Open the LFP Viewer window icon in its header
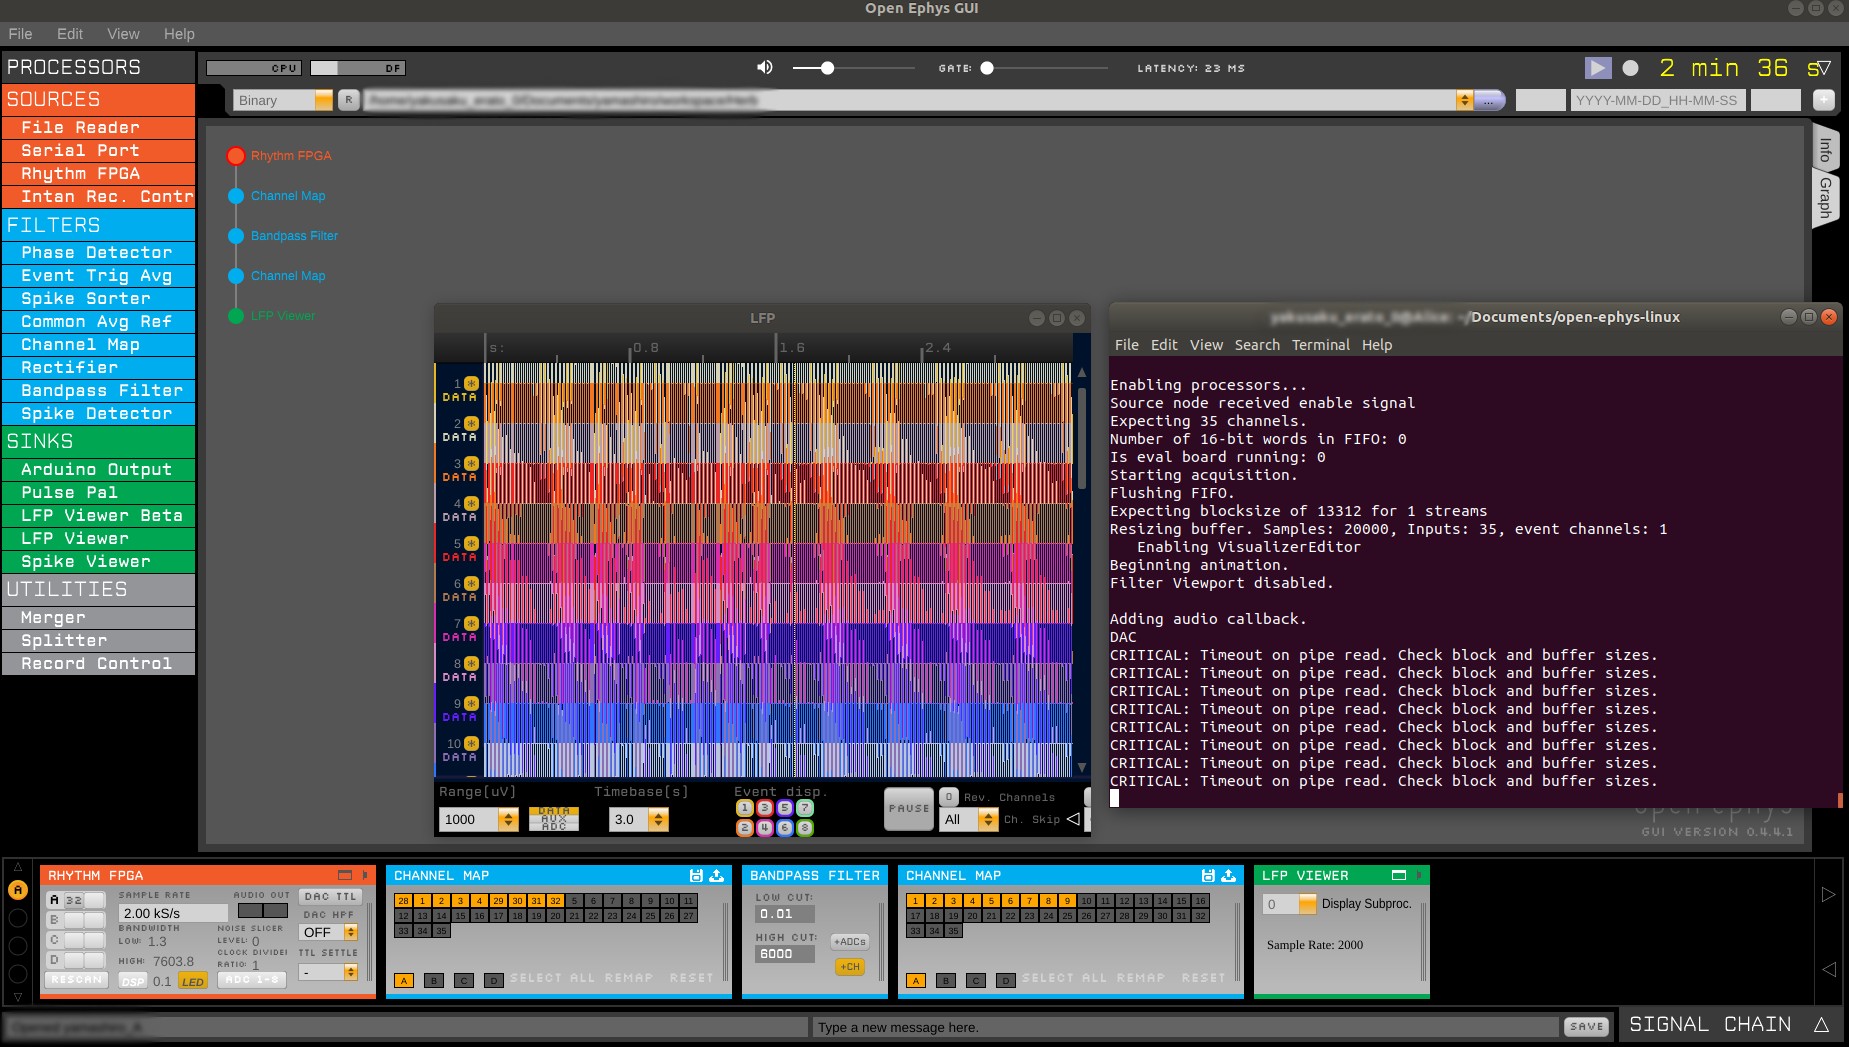Screen dimensions: 1849x1047 1399,875
